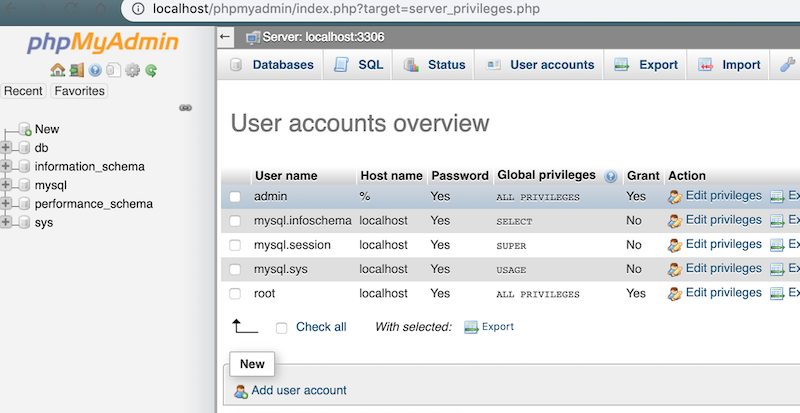The image size is (800, 413).
Task: Click wrench settings icon in top tabs
Action: pyautogui.click(x=788, y=64)
